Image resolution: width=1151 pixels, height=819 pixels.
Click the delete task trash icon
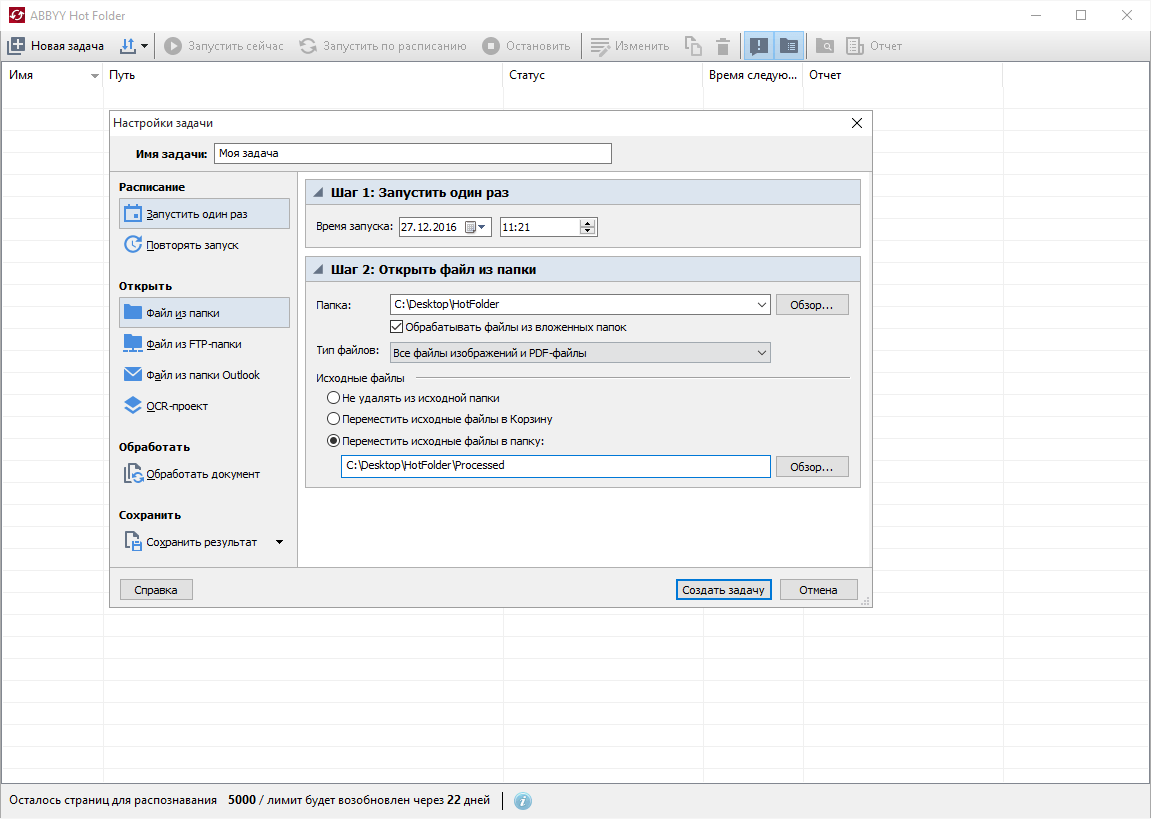tap(723, 46)
